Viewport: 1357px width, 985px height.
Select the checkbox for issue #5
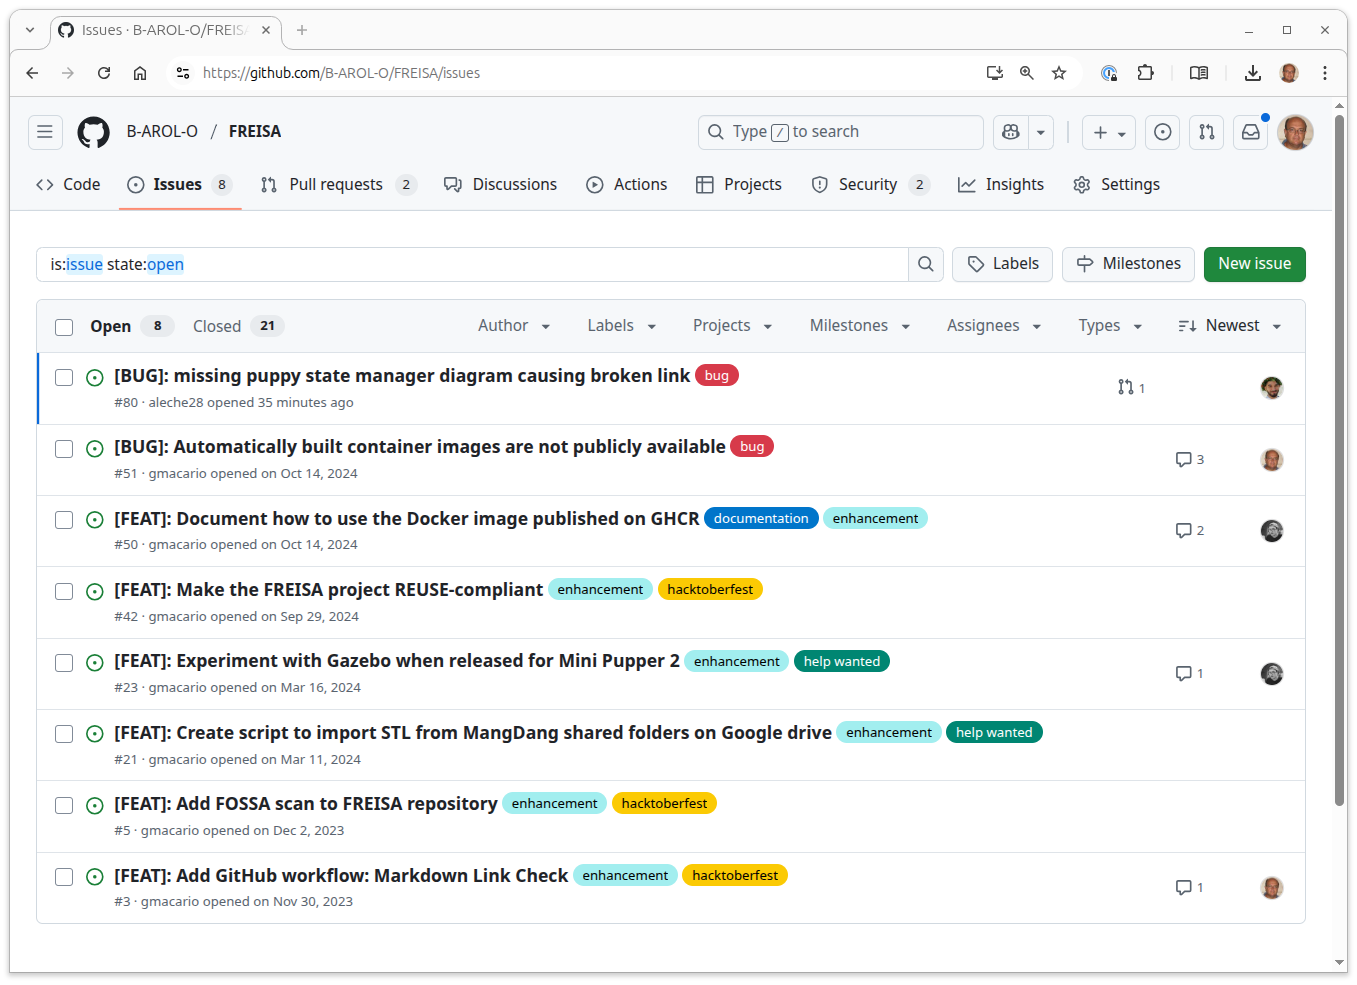[x=64, y=806]
